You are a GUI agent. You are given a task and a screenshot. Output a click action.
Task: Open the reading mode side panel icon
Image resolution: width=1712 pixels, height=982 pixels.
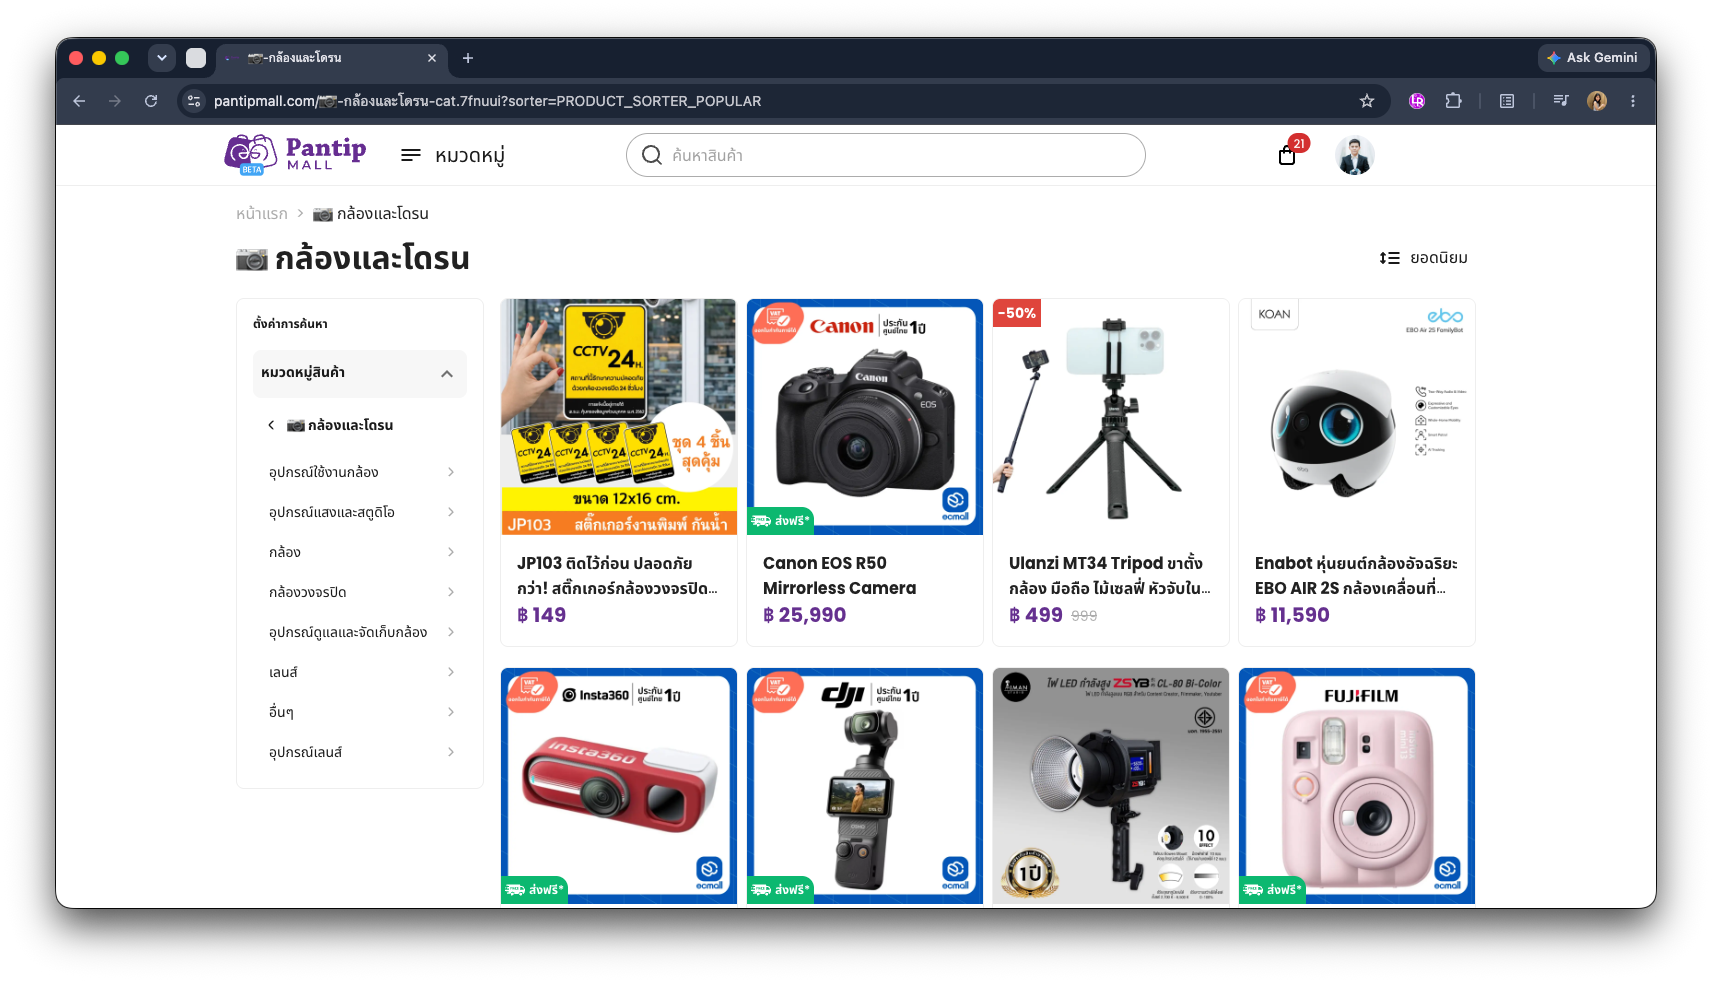(x=1507, y=101)
